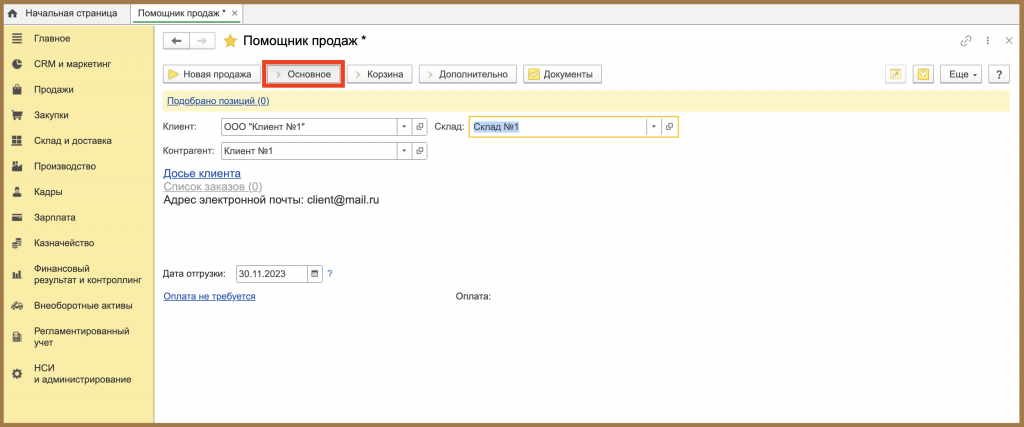Click the Казначейство coins icon

[x=17, y=243]
